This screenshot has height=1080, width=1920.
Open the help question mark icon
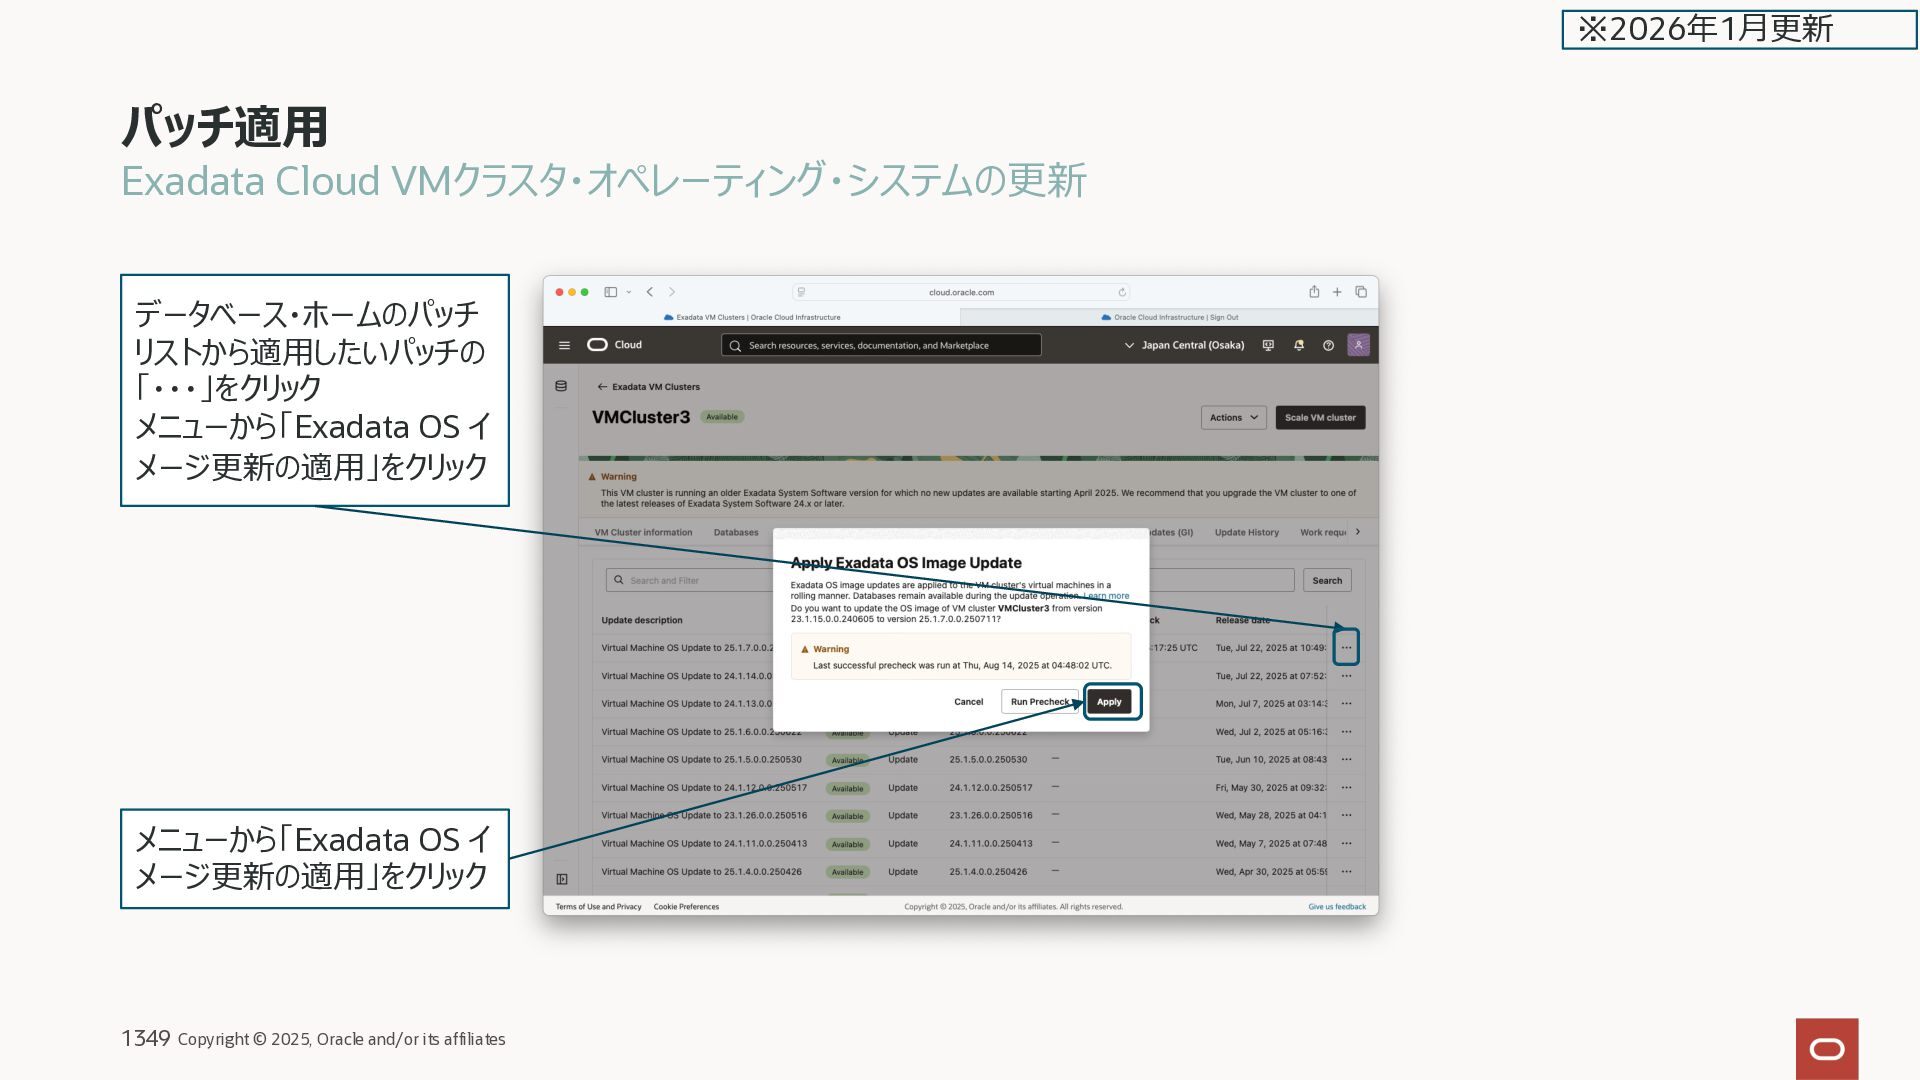click(1328, 345)
